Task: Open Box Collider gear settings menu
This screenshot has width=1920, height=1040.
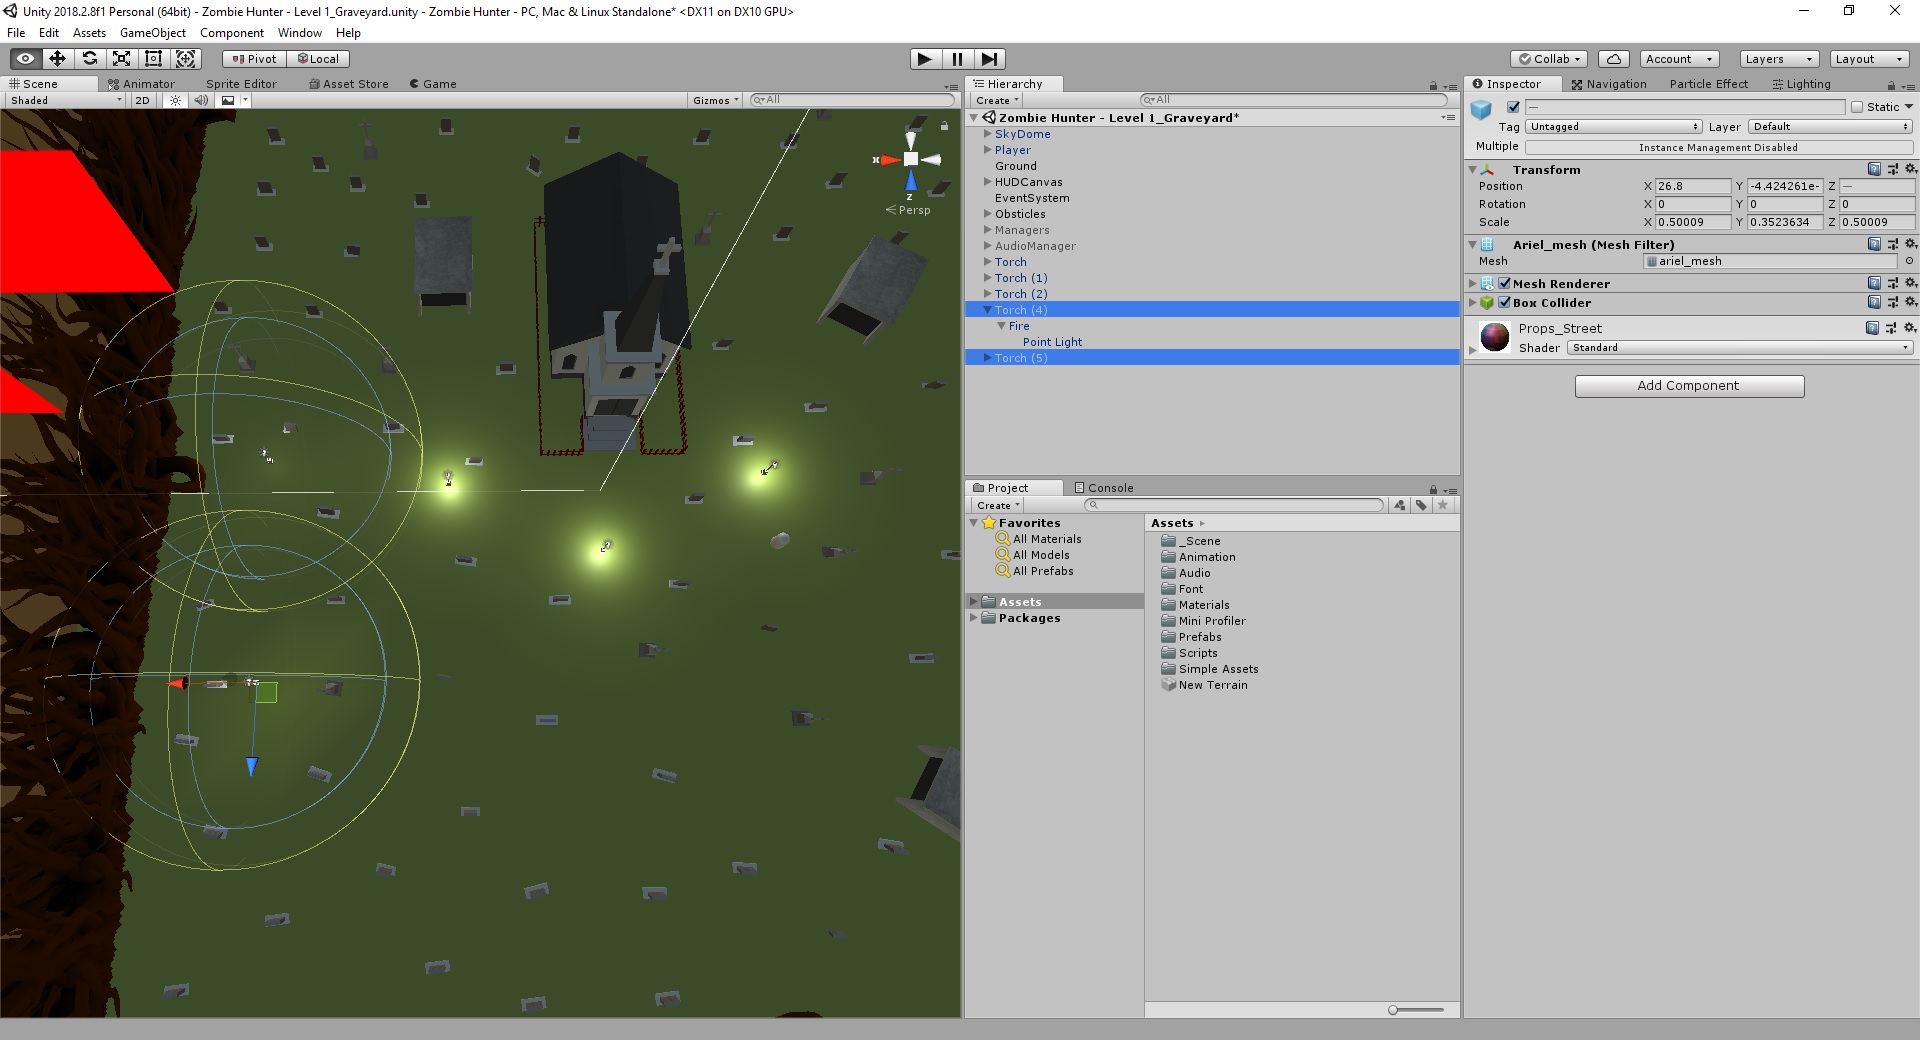Action: pyautogui.click(x=1910, y=302)
